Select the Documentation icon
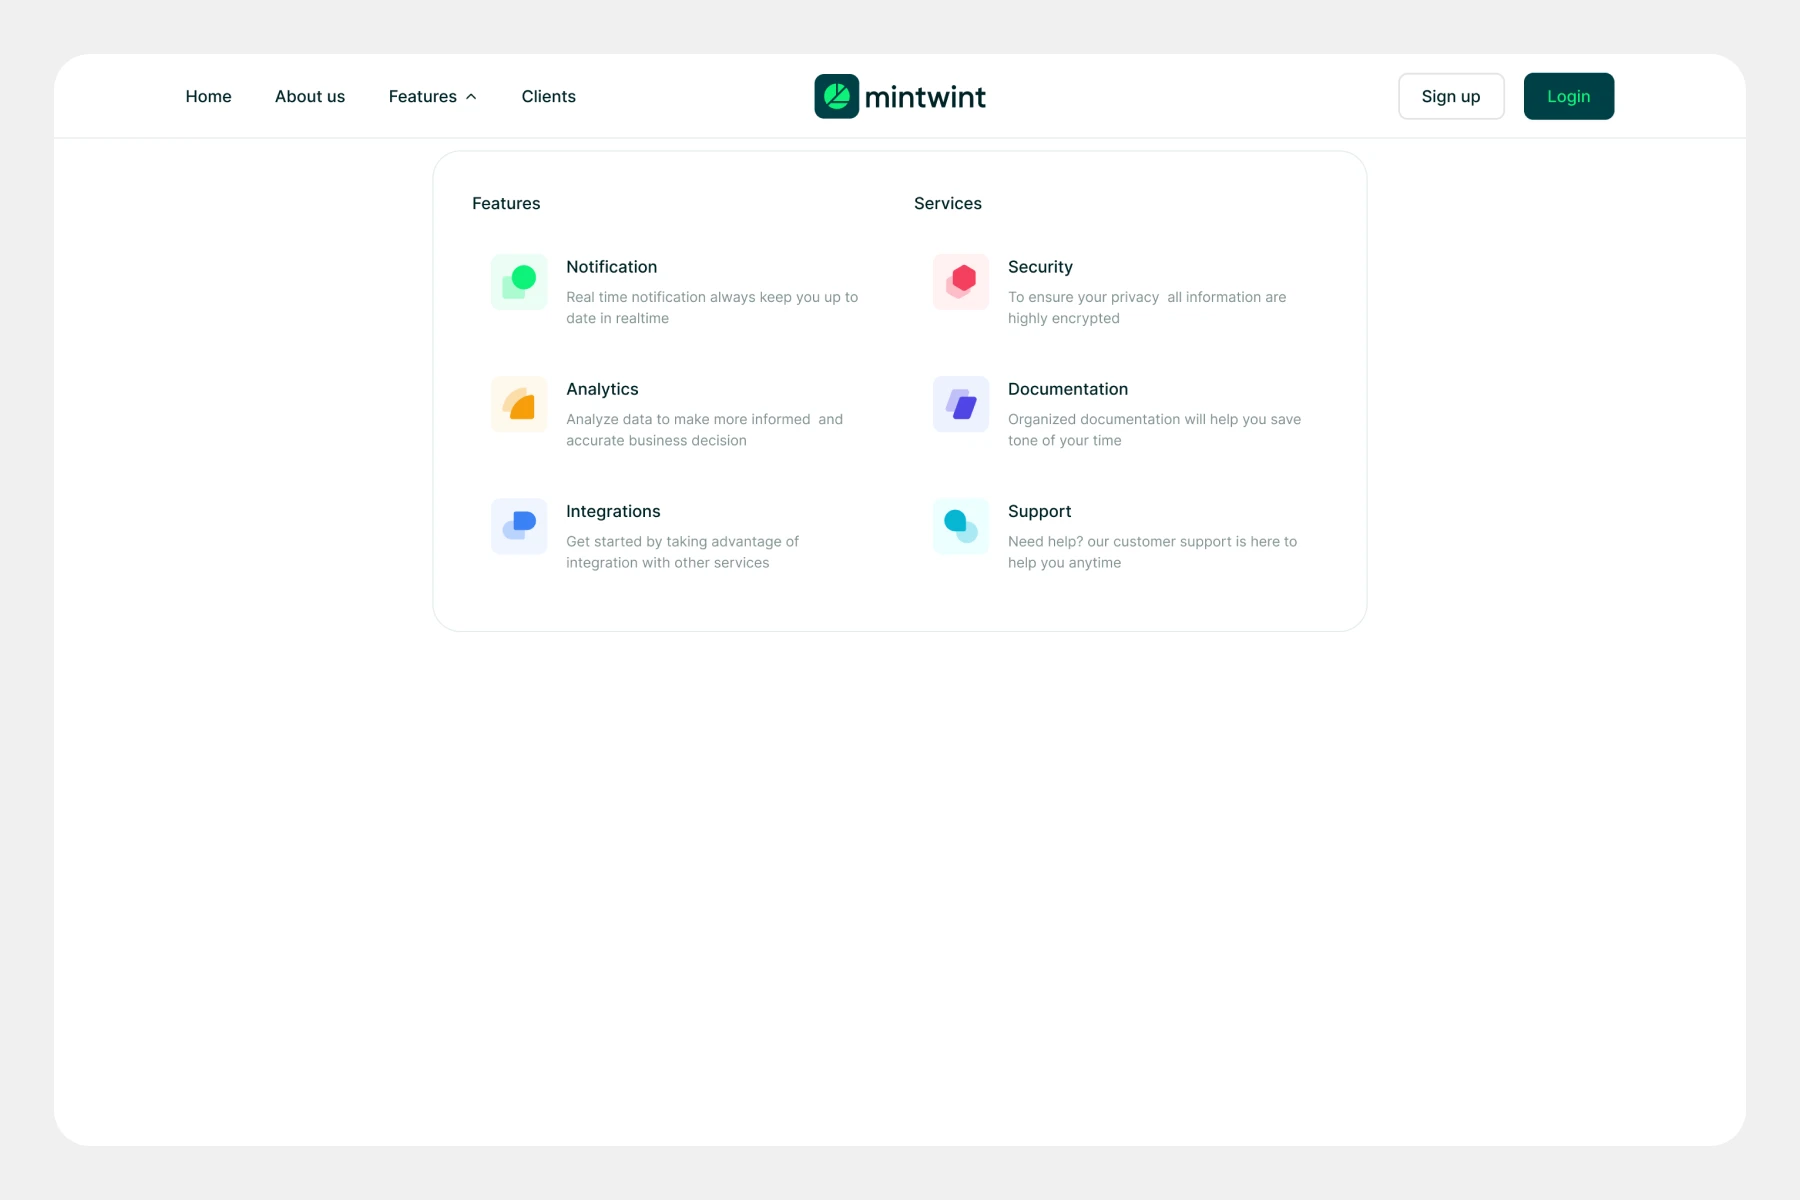This screenshot has width=1800, height=1200. 960,404
